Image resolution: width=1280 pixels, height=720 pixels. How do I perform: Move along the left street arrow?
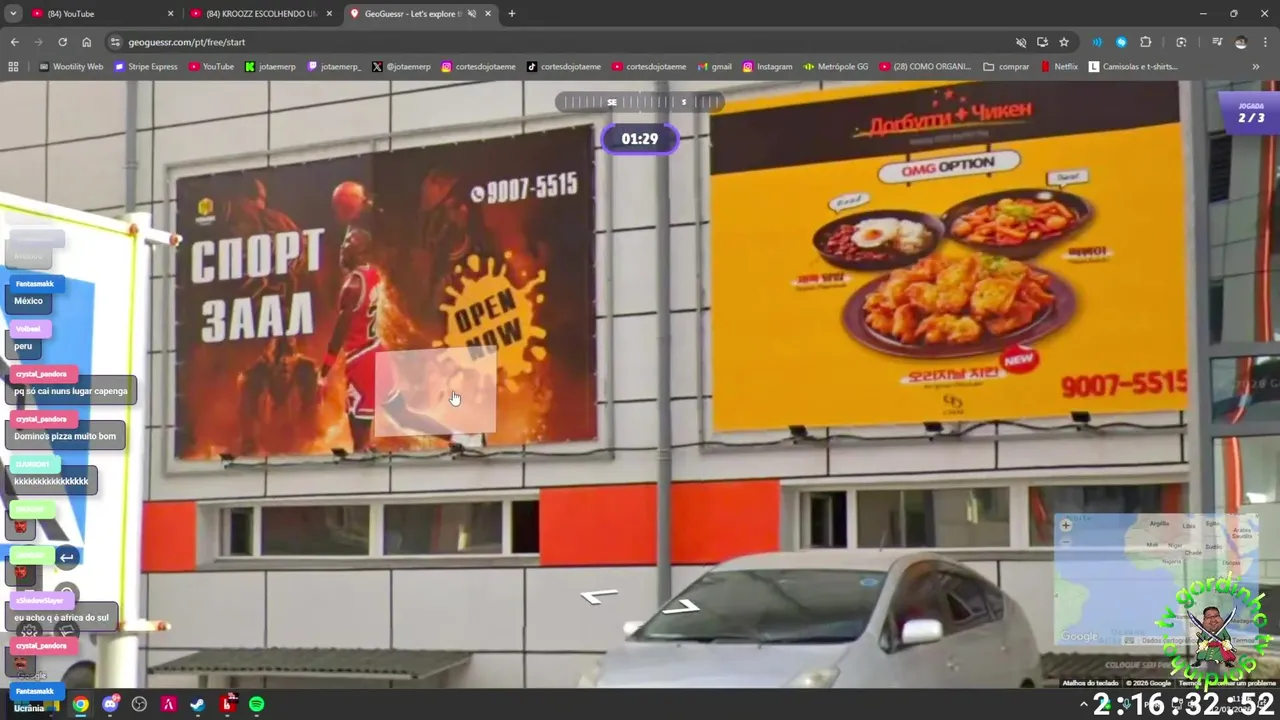click(x=599, y=596)
